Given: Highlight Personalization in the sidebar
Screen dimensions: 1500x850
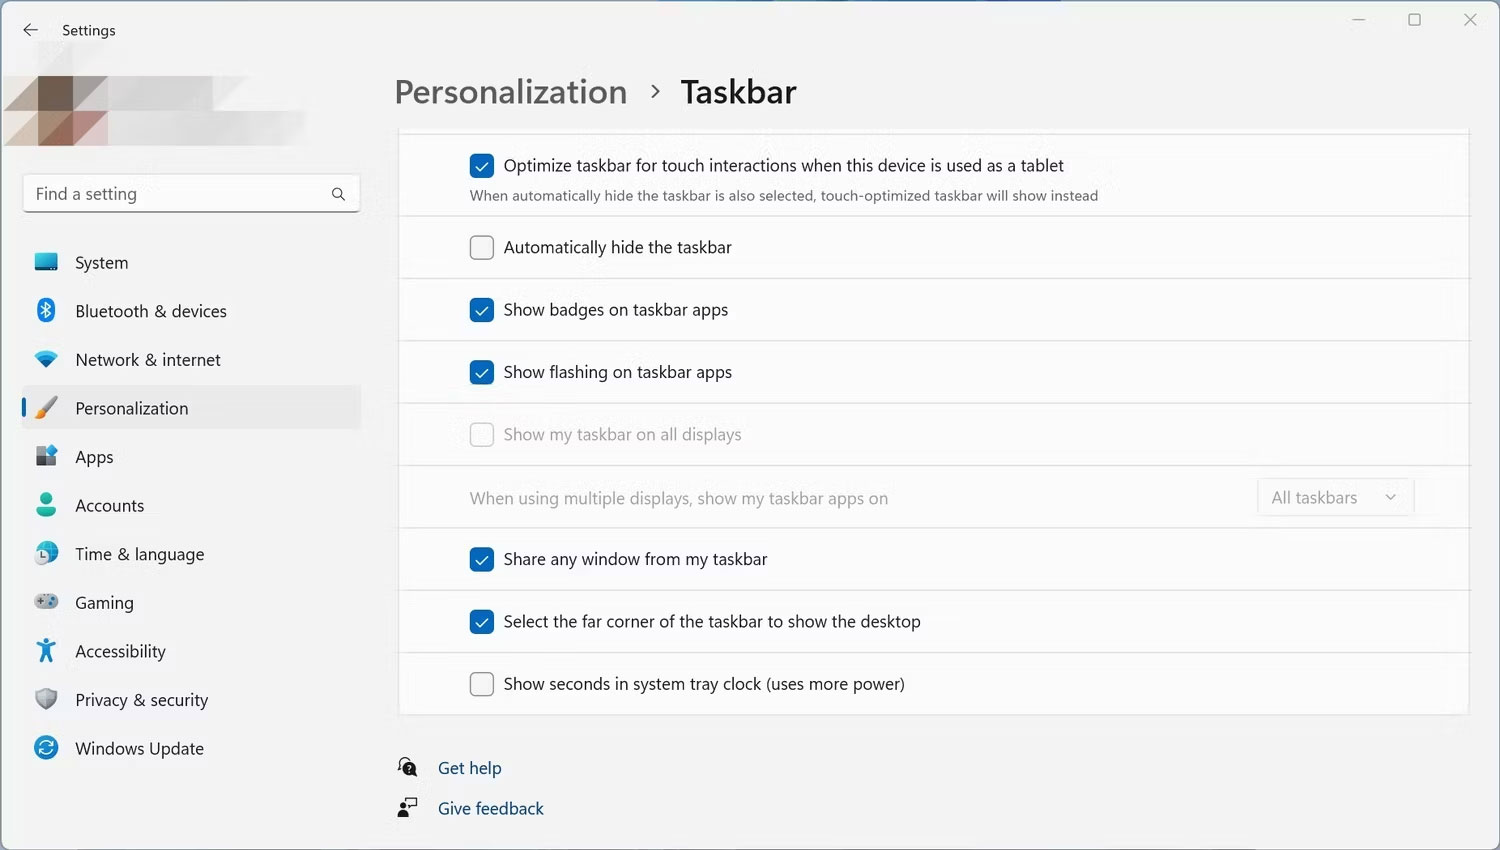Looking at the screenshot, I should point(131,408).
